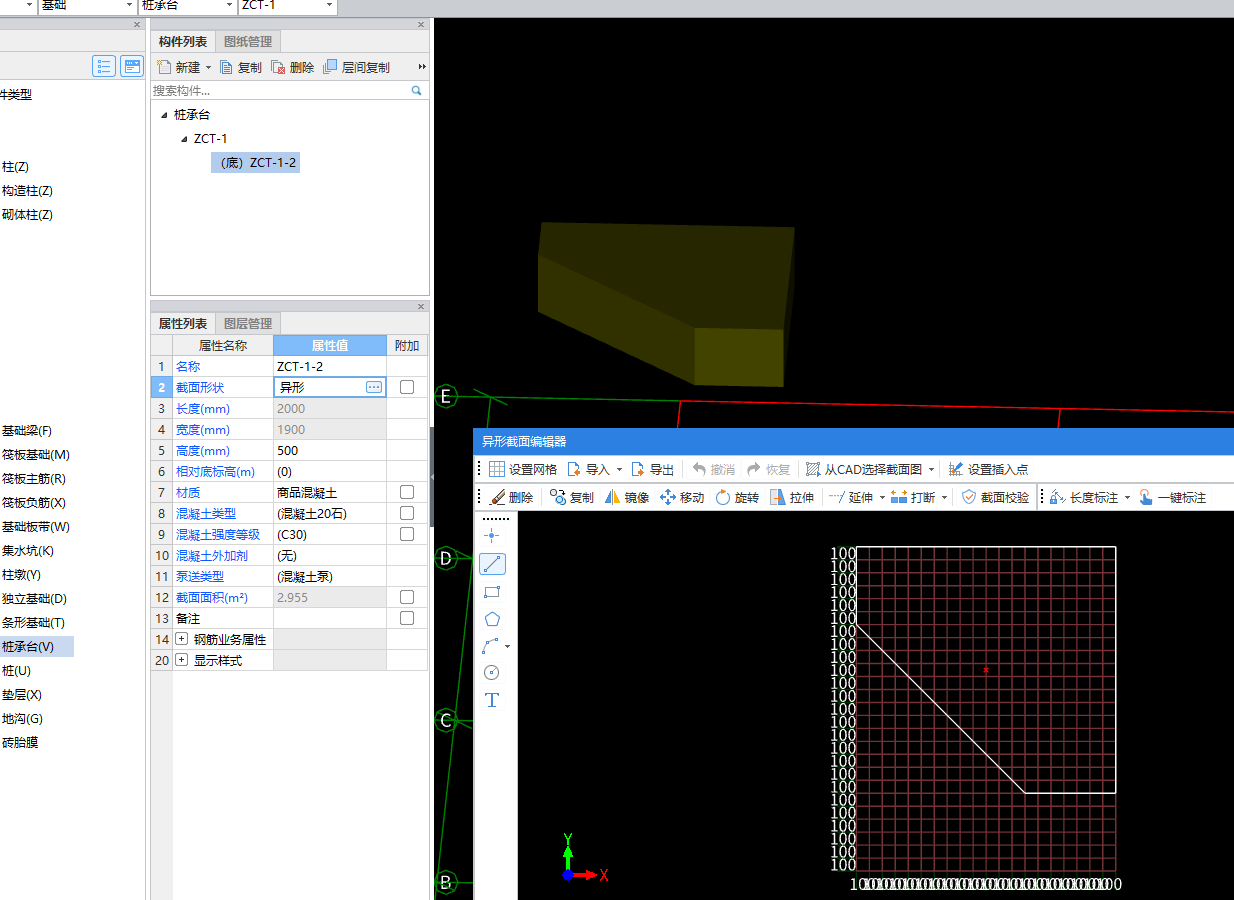1234x900 pixels.
Task: Select 筏板基础(M) in component type list
Action: pyautogui.click(x=35, y=455)
